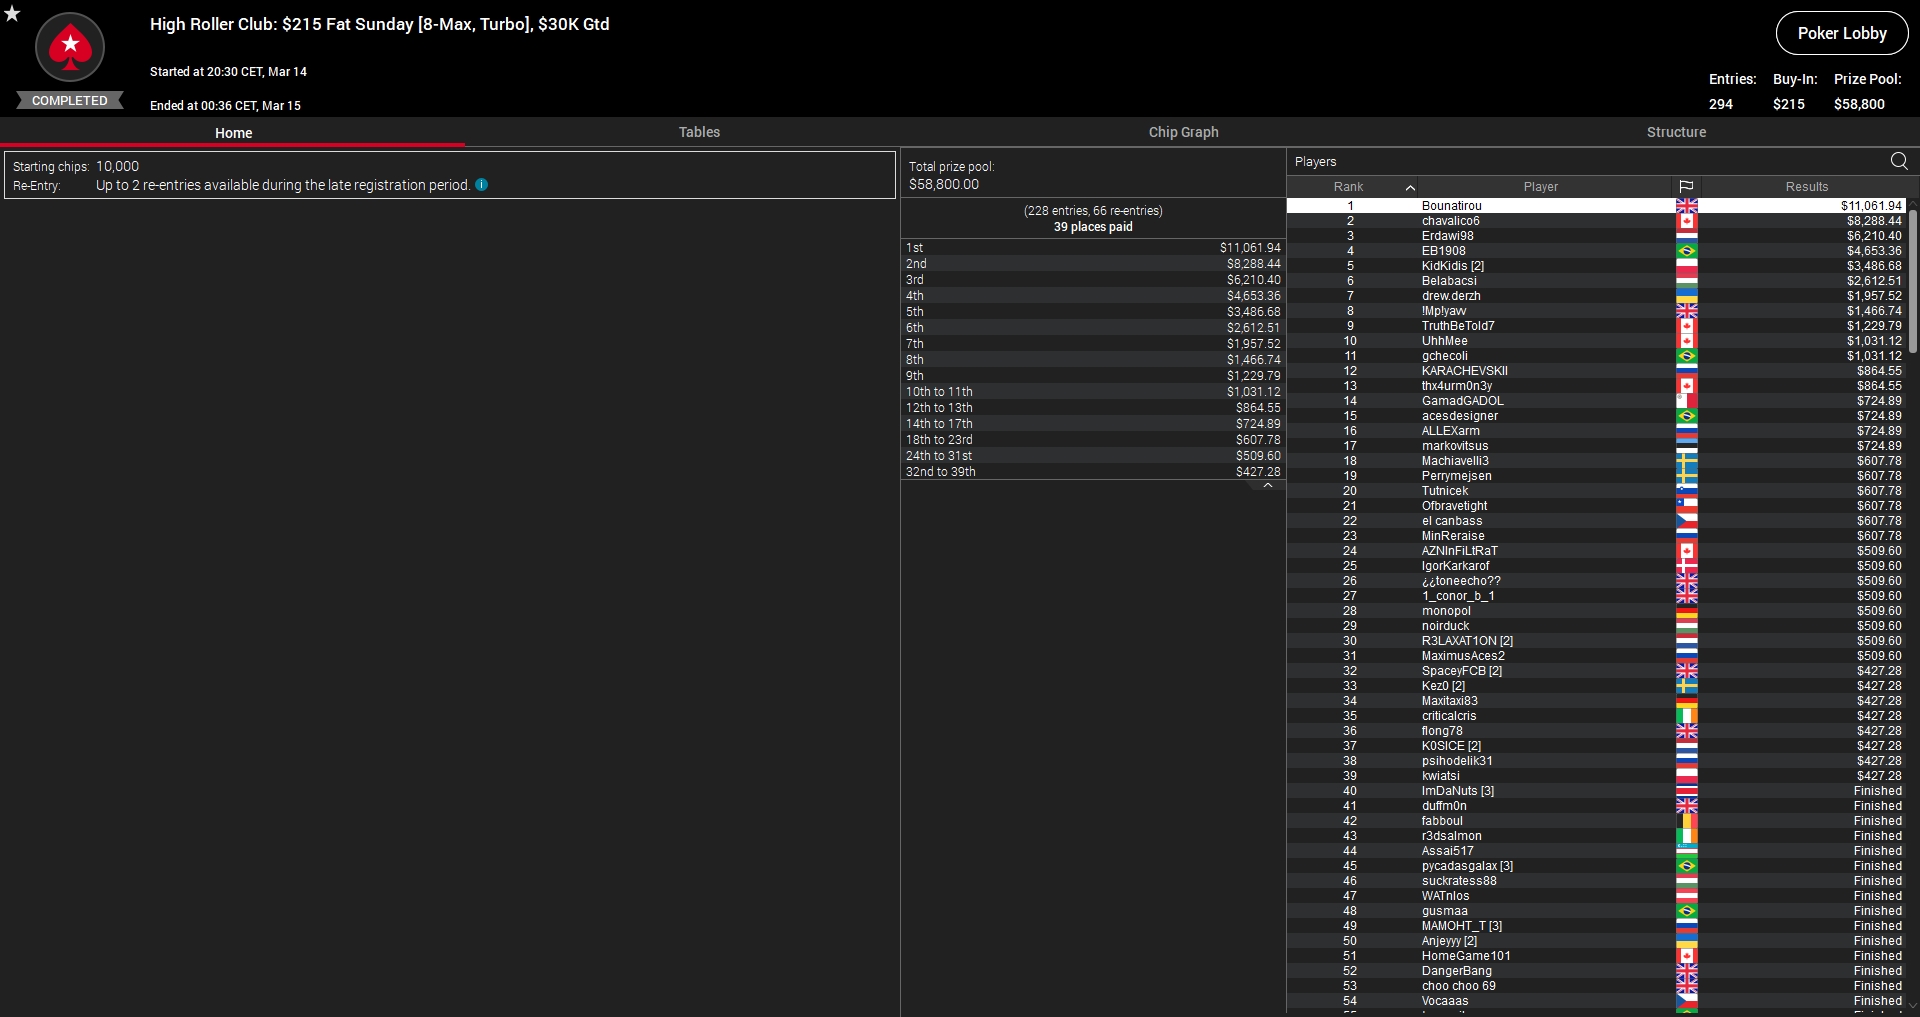The image size is (1920, 1017).
Task: Open the Structure tab
Action: coord(1676,132)
